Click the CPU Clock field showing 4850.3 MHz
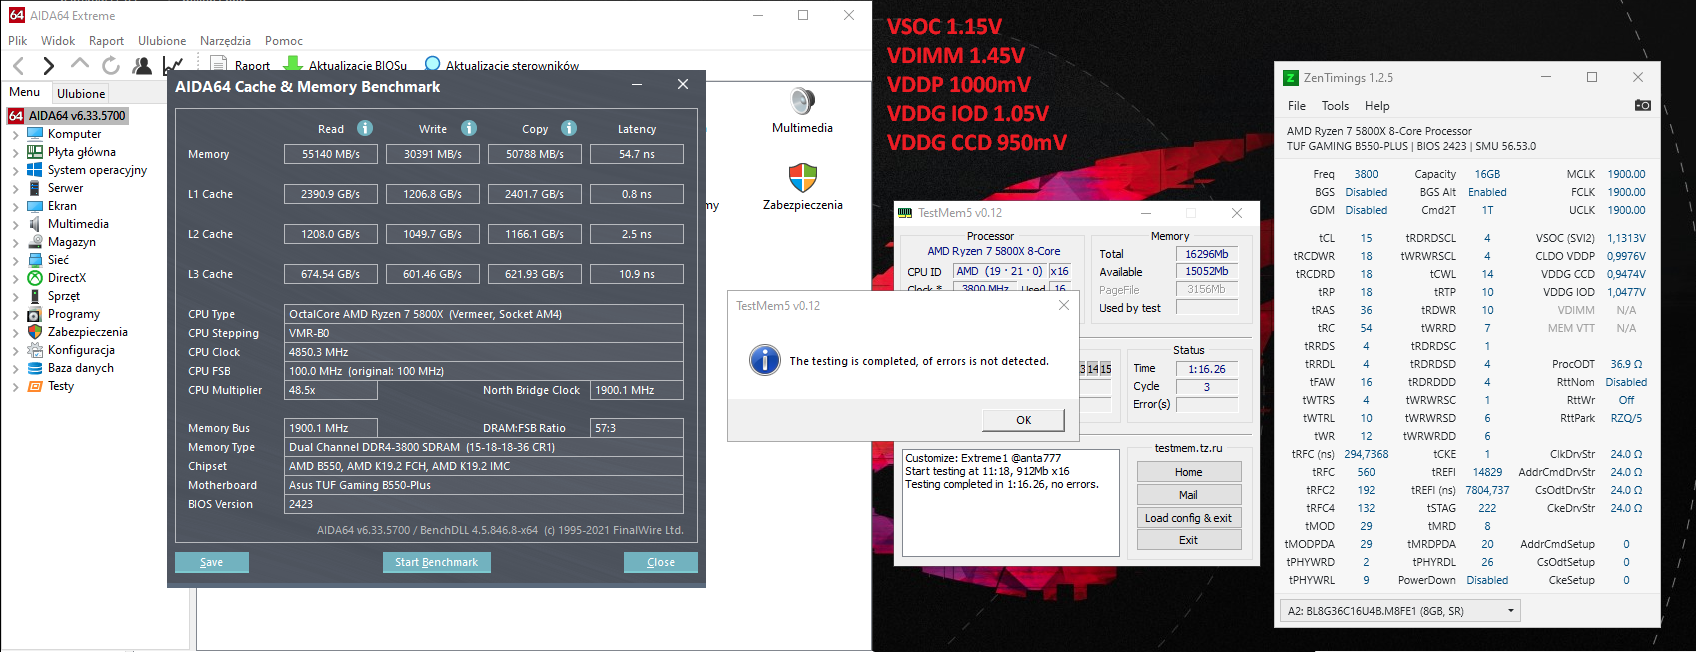Screen dimensions: 1696x652 (484, 352)
